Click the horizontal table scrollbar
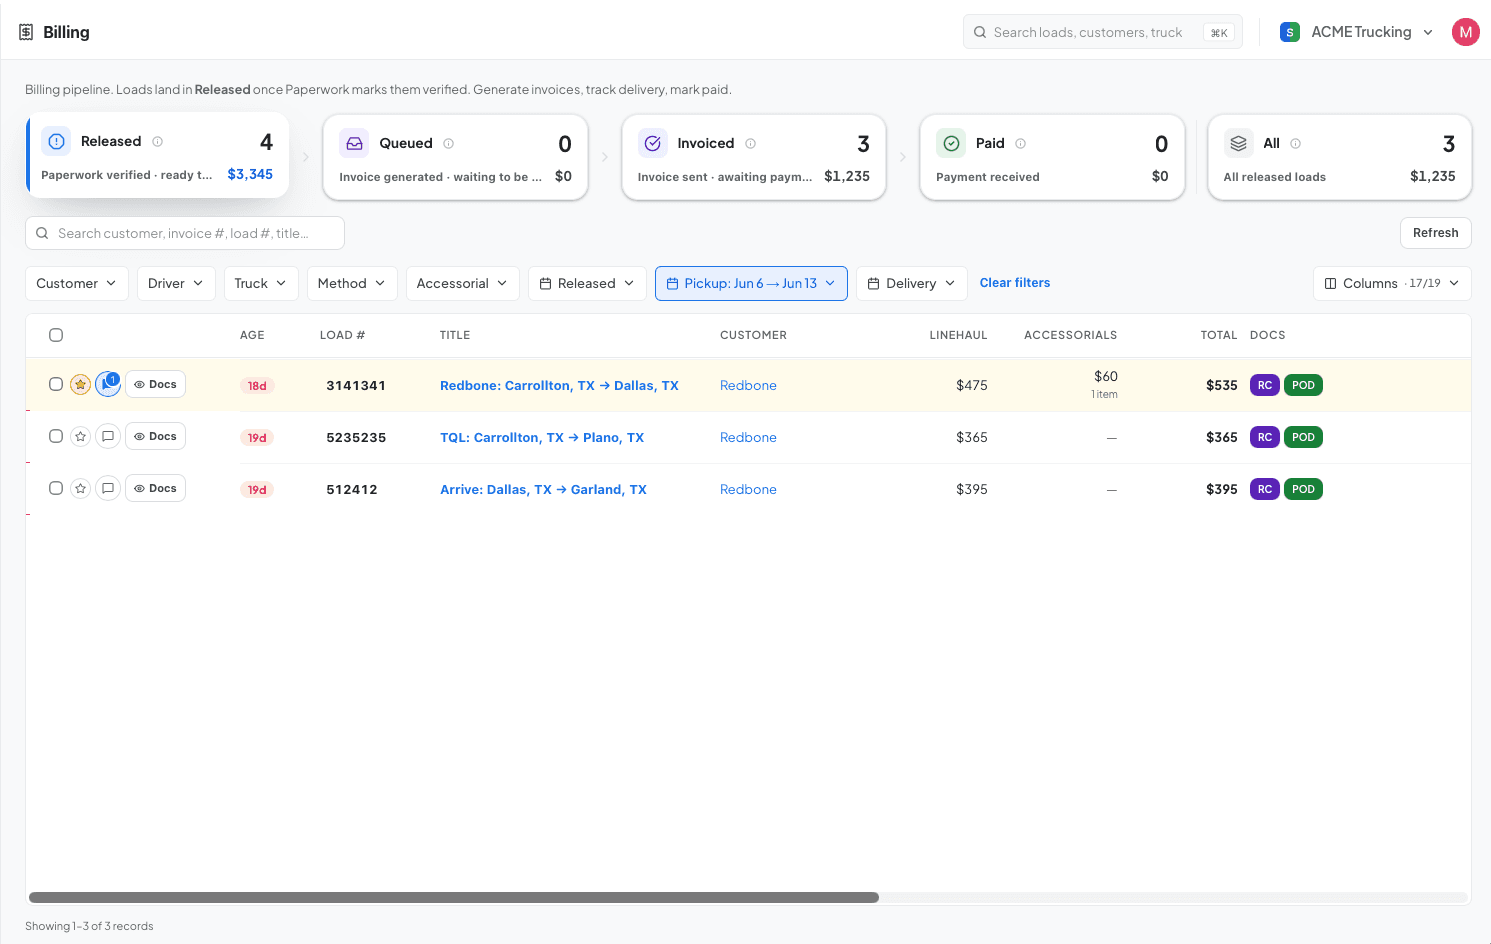Image resolution: width=1491 pixels, height=944 pixels. tap(454, 897)
